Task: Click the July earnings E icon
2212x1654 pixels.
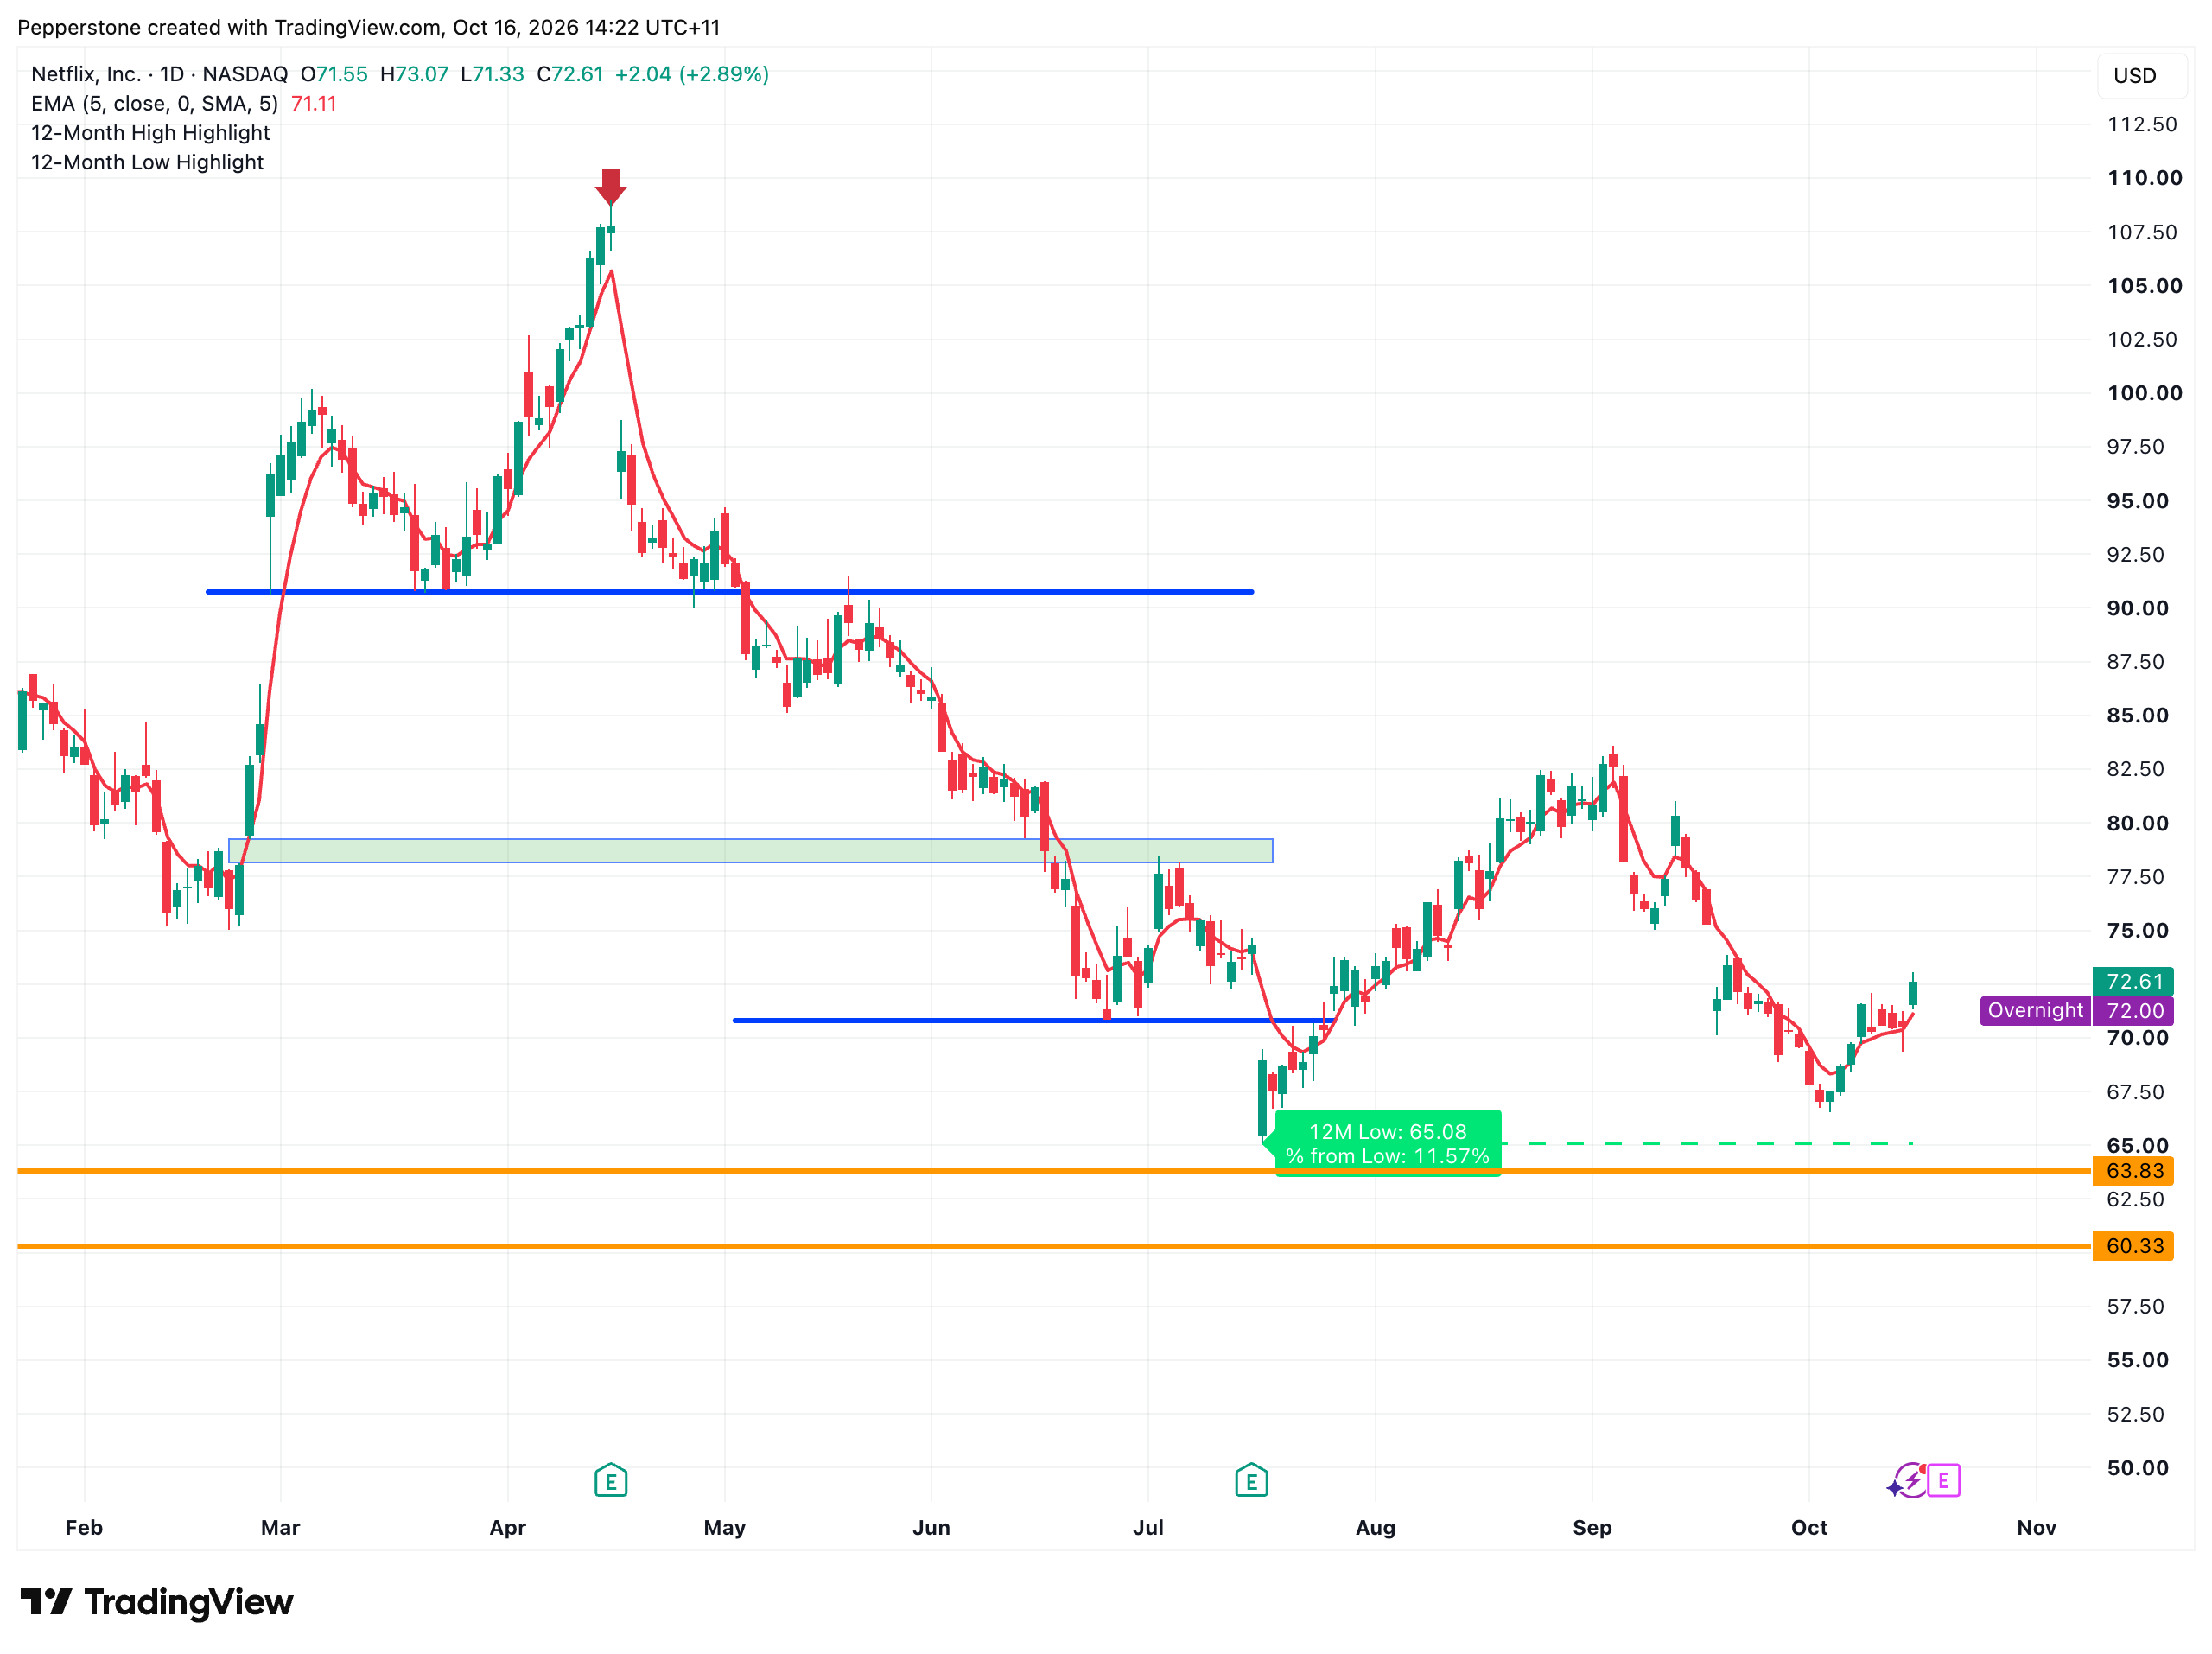Action: pyautogui.click(x=1251, y=1480)
